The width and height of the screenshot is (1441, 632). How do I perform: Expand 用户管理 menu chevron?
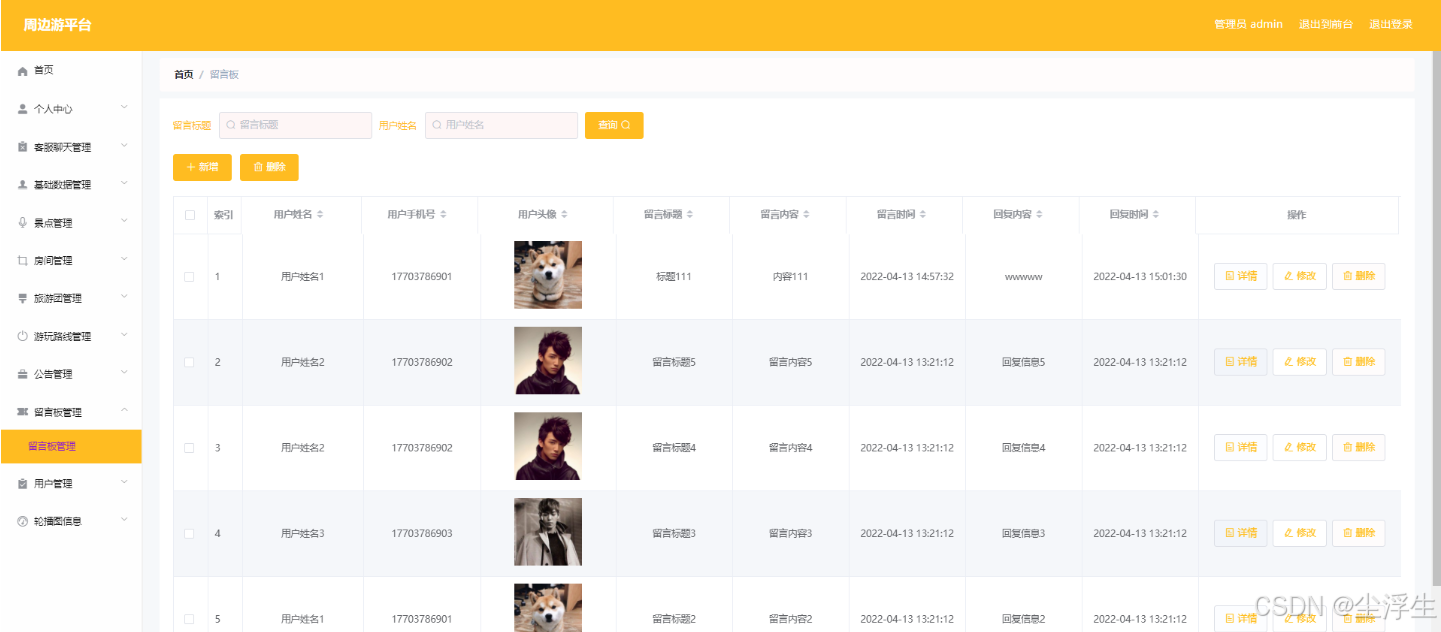tap(124, 482)
